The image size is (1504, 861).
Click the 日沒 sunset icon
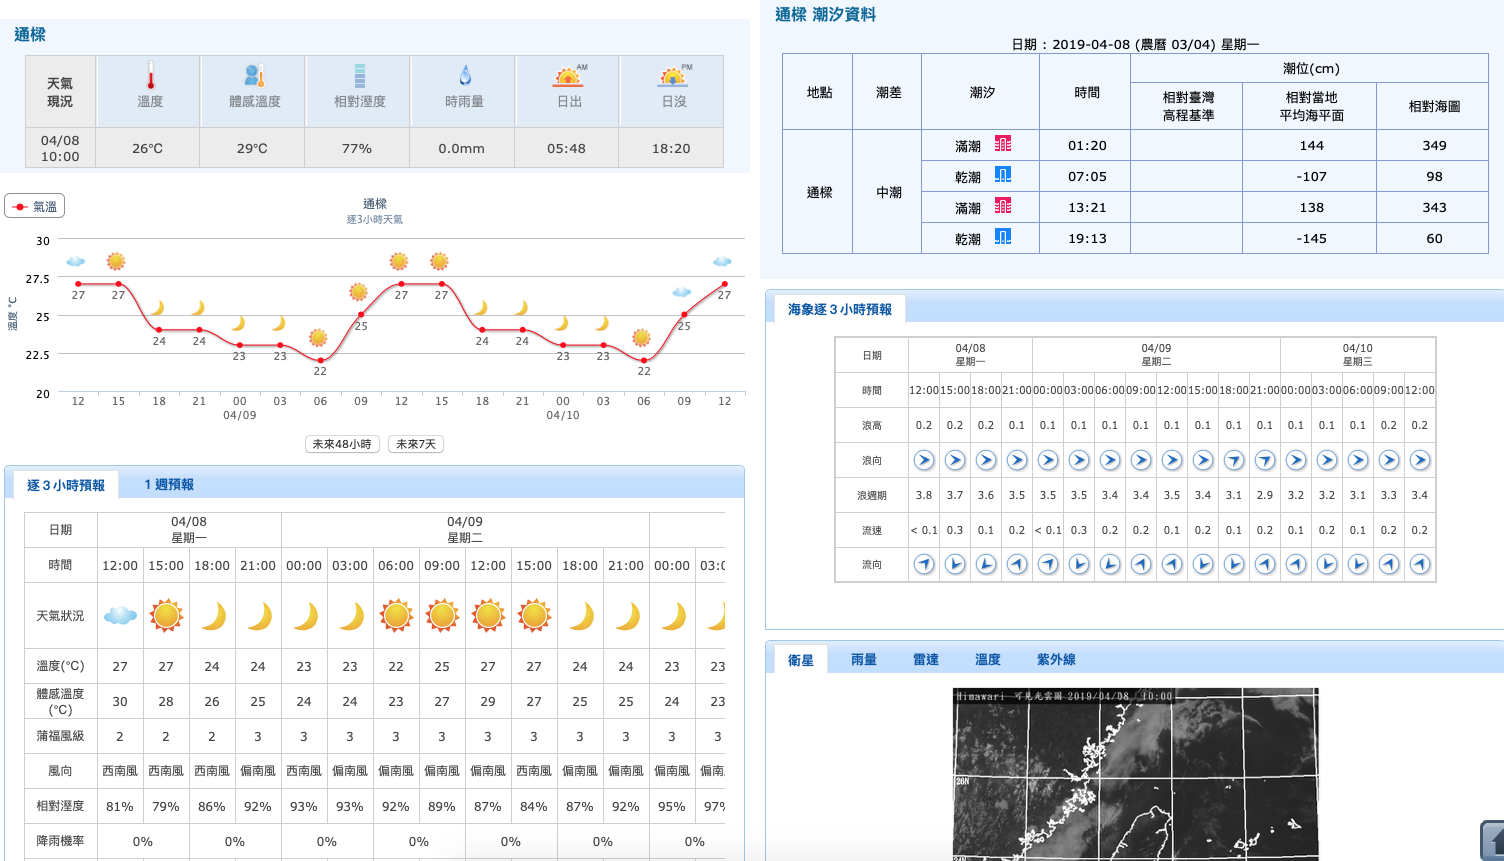click(674, 76)
